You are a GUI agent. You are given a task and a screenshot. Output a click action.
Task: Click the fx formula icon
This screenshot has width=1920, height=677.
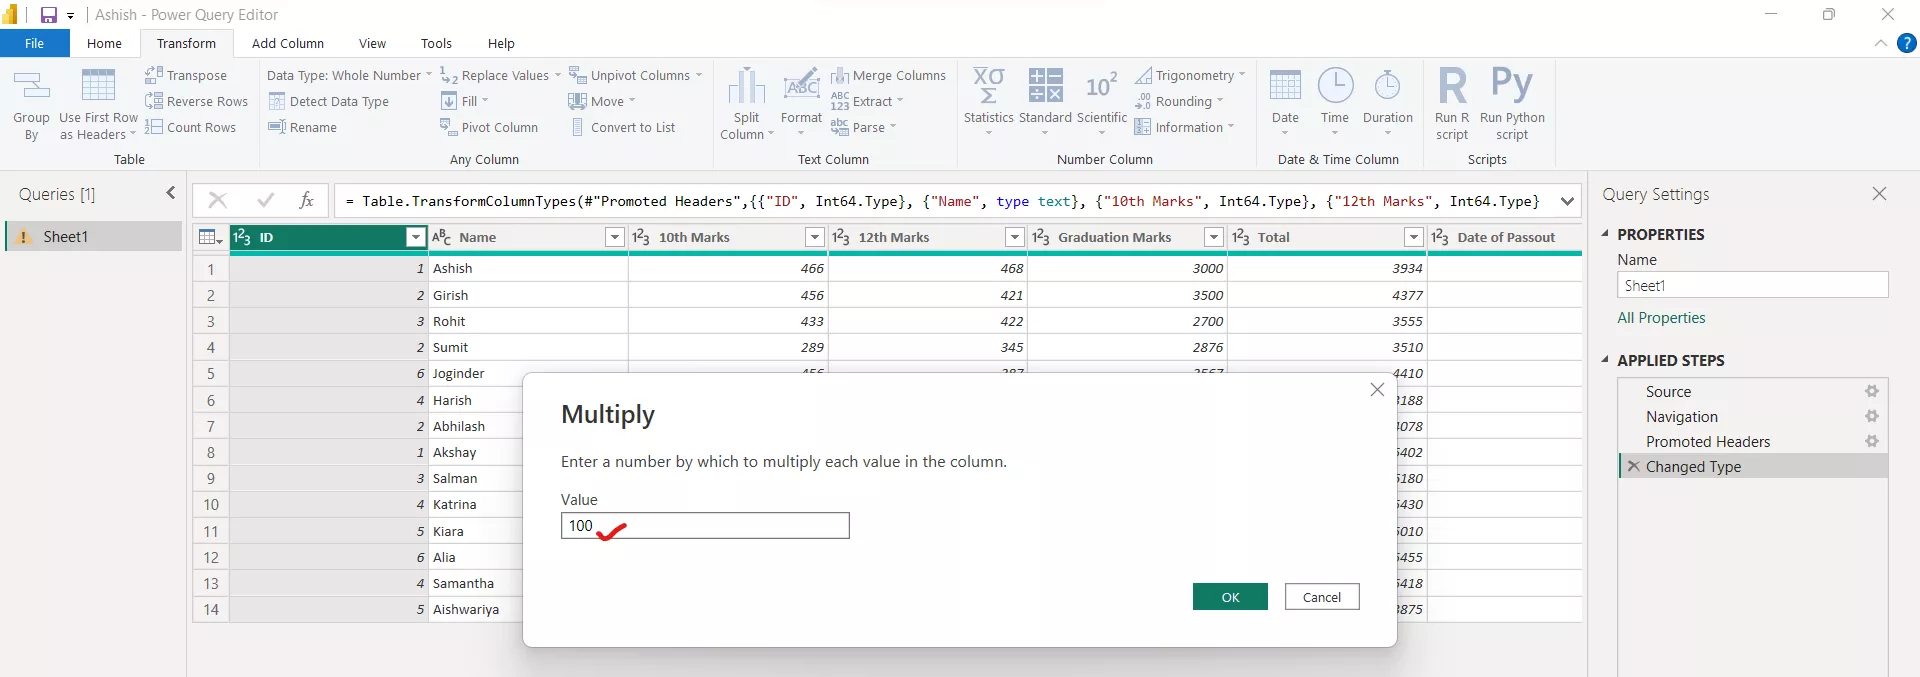click(x=307, y=200)
